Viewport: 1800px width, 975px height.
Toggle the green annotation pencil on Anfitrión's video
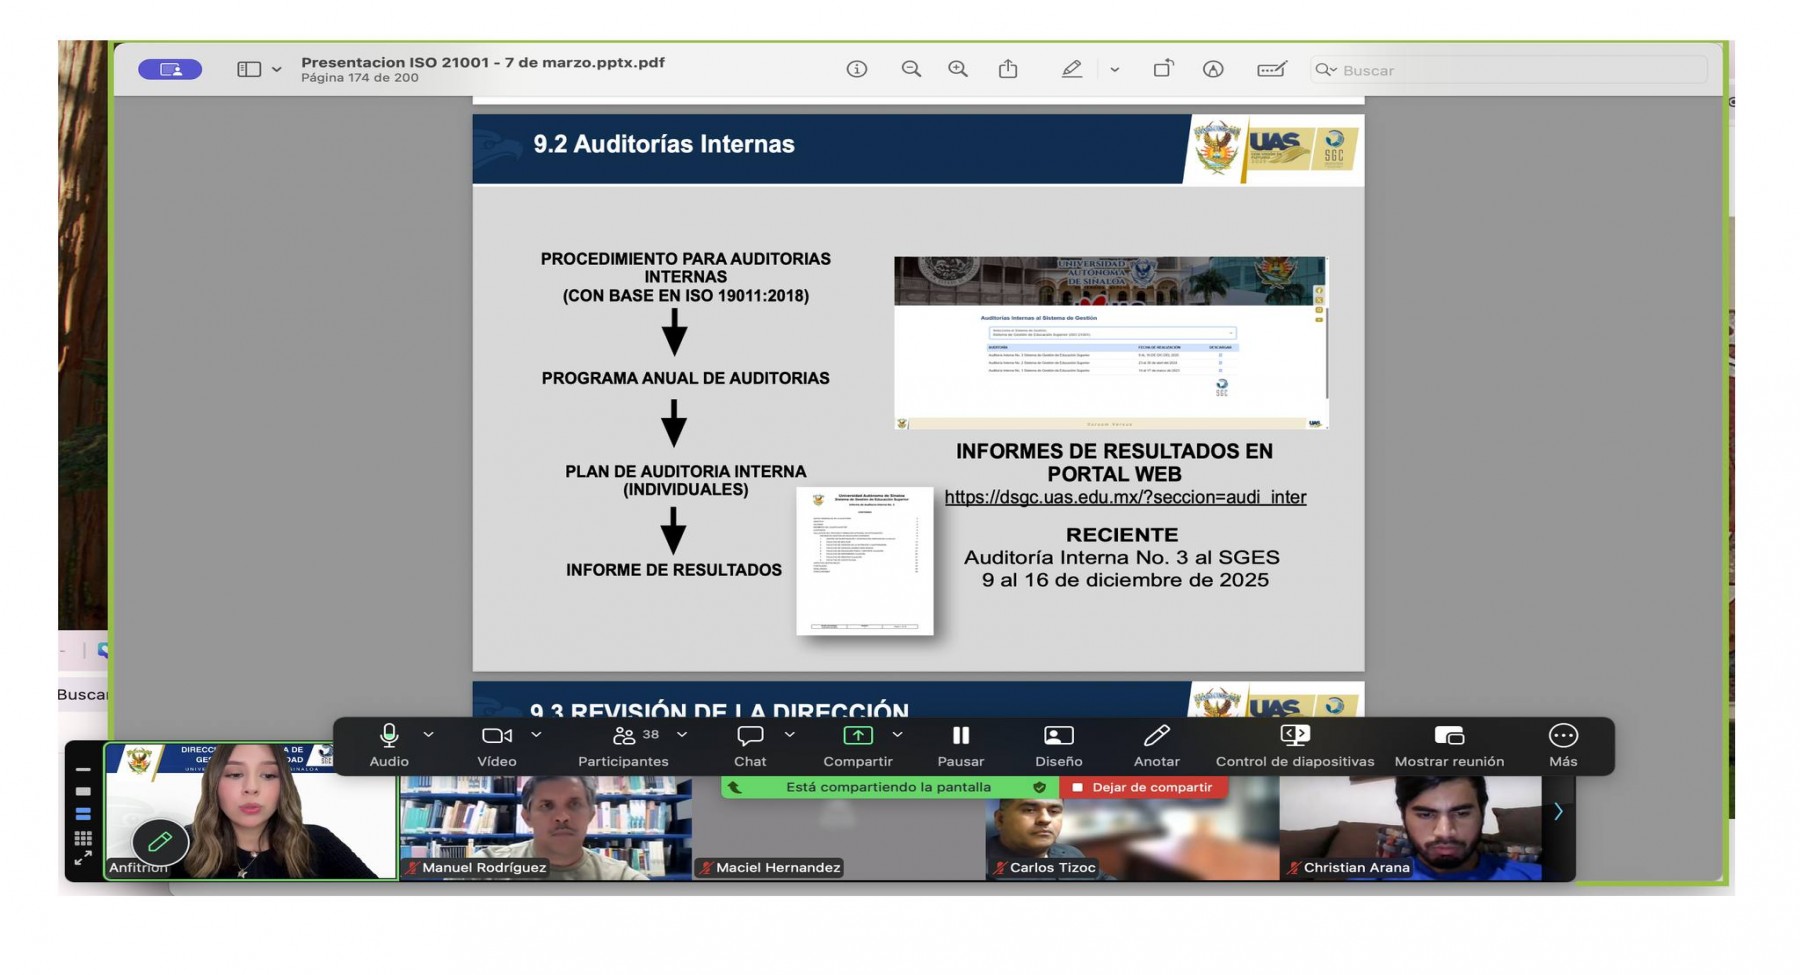click(159, 841)
